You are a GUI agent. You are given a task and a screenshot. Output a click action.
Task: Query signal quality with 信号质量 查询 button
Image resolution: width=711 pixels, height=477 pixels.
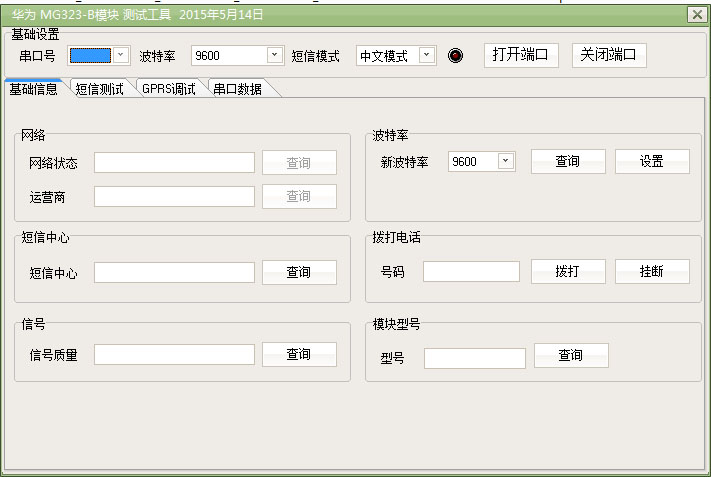point(299,354)
